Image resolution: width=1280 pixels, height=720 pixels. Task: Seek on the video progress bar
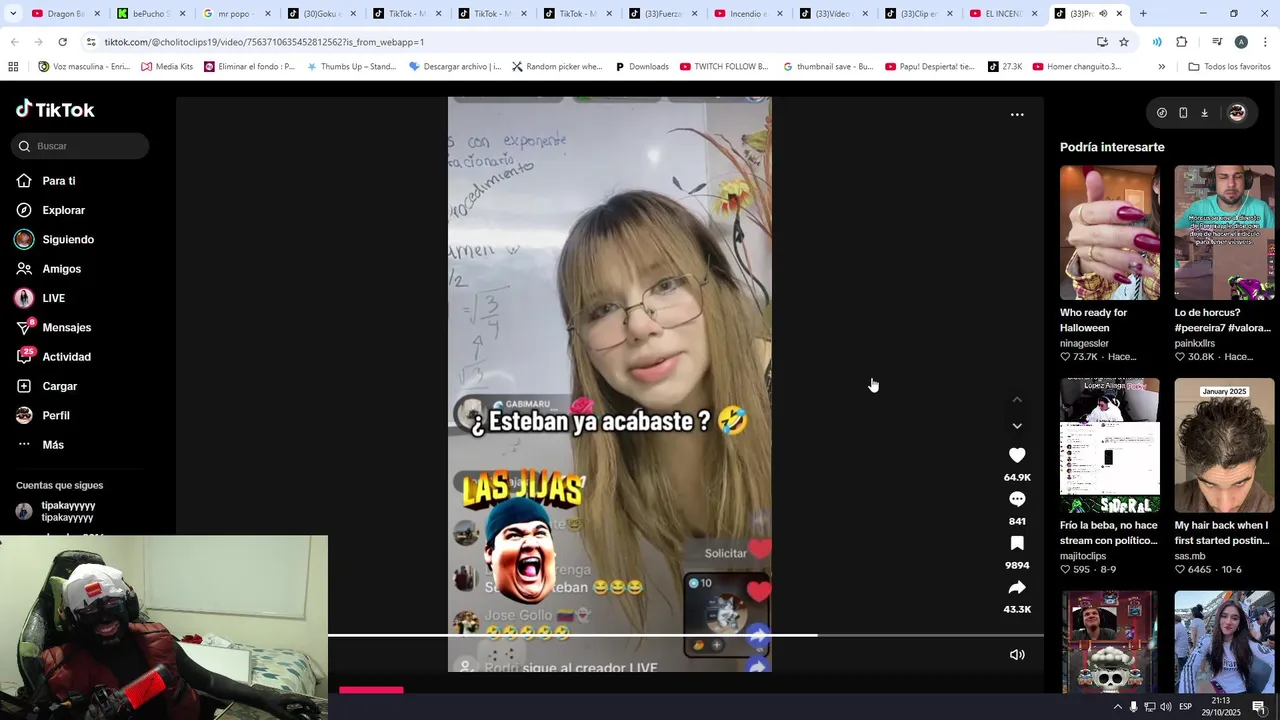point(685,635)
